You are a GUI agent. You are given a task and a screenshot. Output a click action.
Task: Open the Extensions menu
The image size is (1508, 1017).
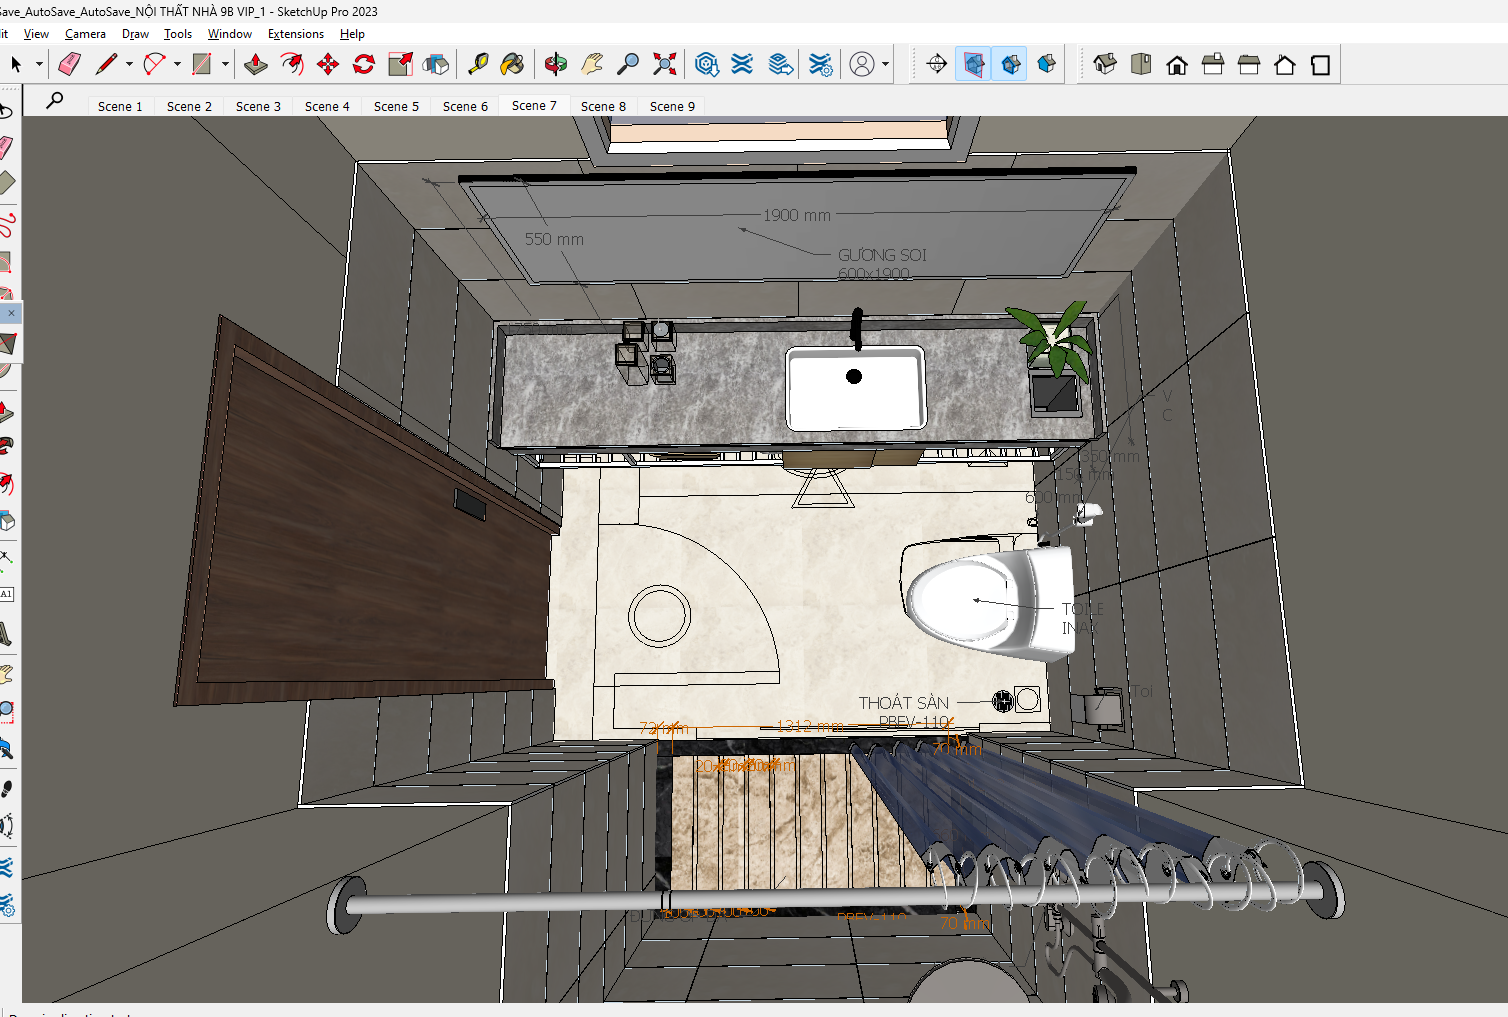[x=295, y=34]
